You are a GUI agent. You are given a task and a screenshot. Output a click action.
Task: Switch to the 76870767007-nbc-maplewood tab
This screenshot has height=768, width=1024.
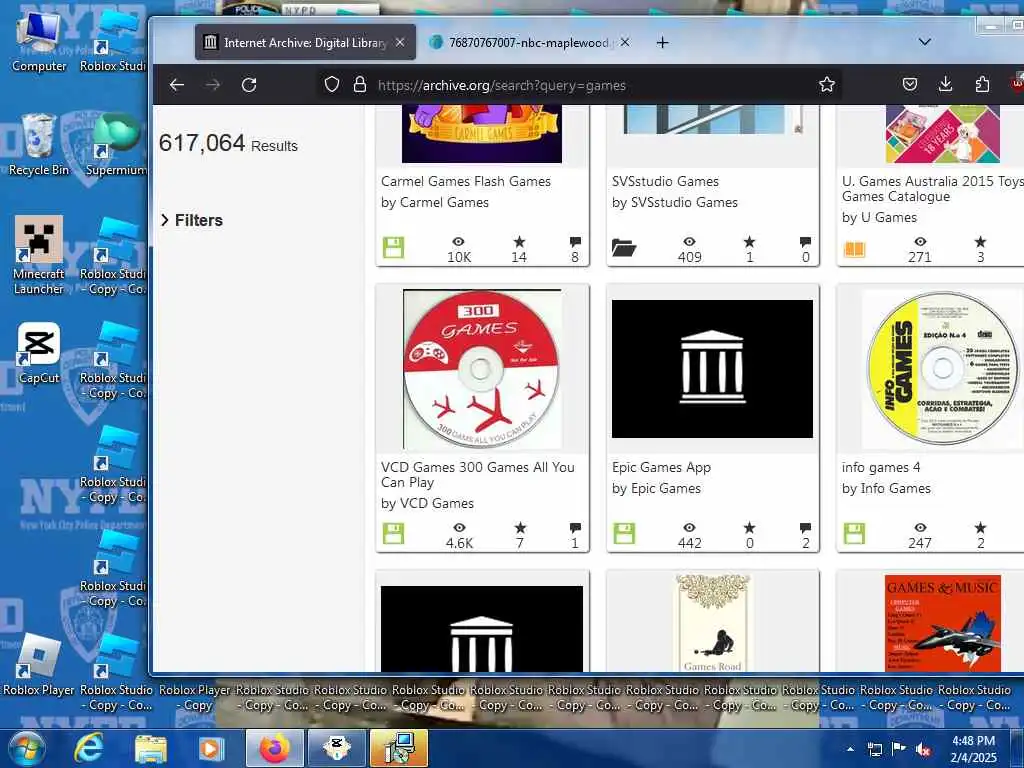529,42
